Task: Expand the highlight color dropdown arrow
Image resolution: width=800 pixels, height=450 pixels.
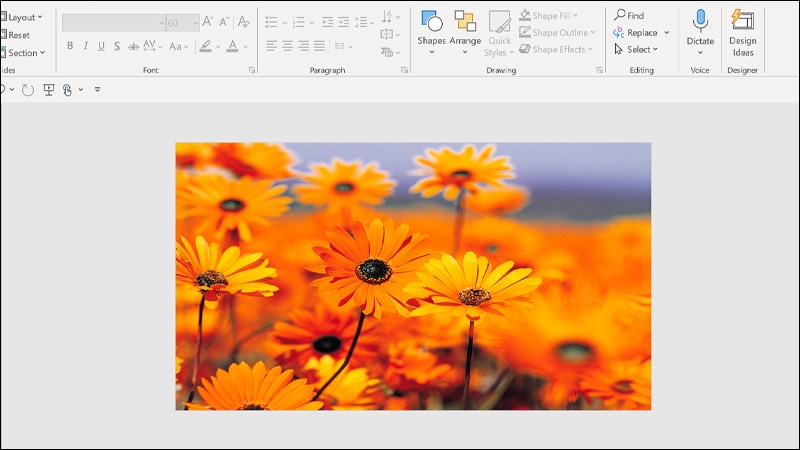Action: click(x=218, y=47)
